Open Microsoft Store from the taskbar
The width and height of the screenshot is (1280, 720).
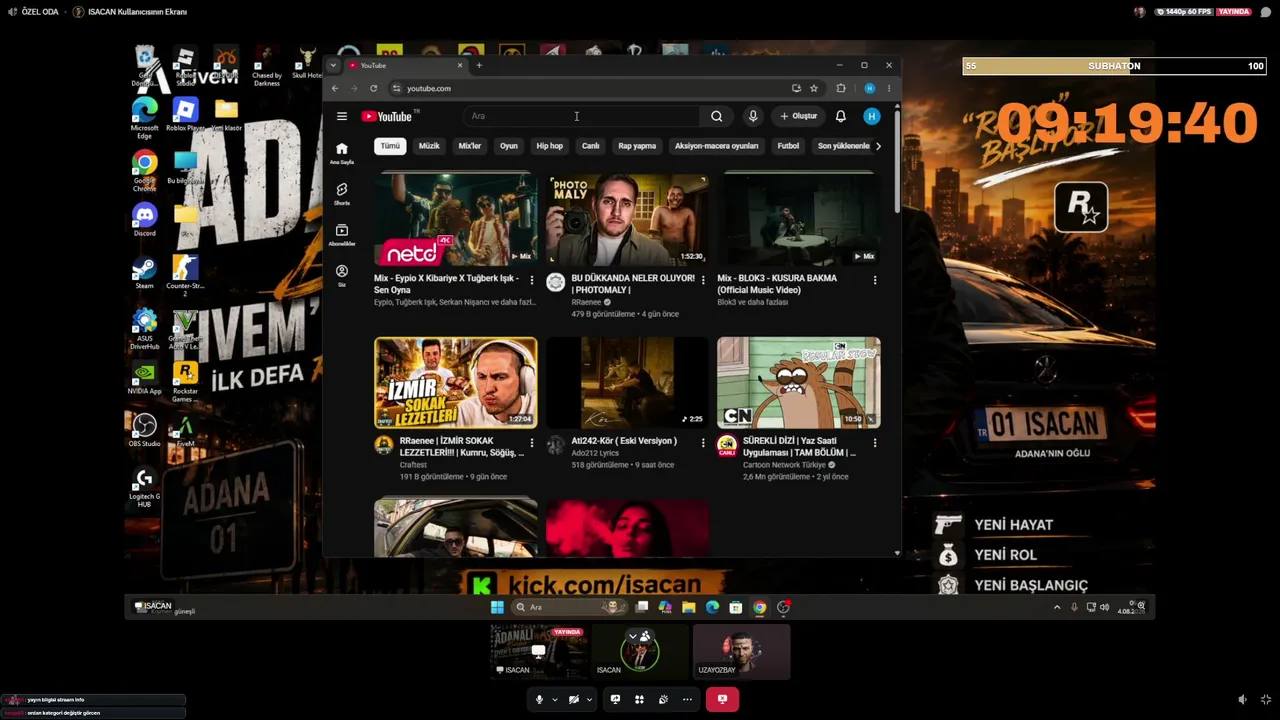click(x=736, y=607)
